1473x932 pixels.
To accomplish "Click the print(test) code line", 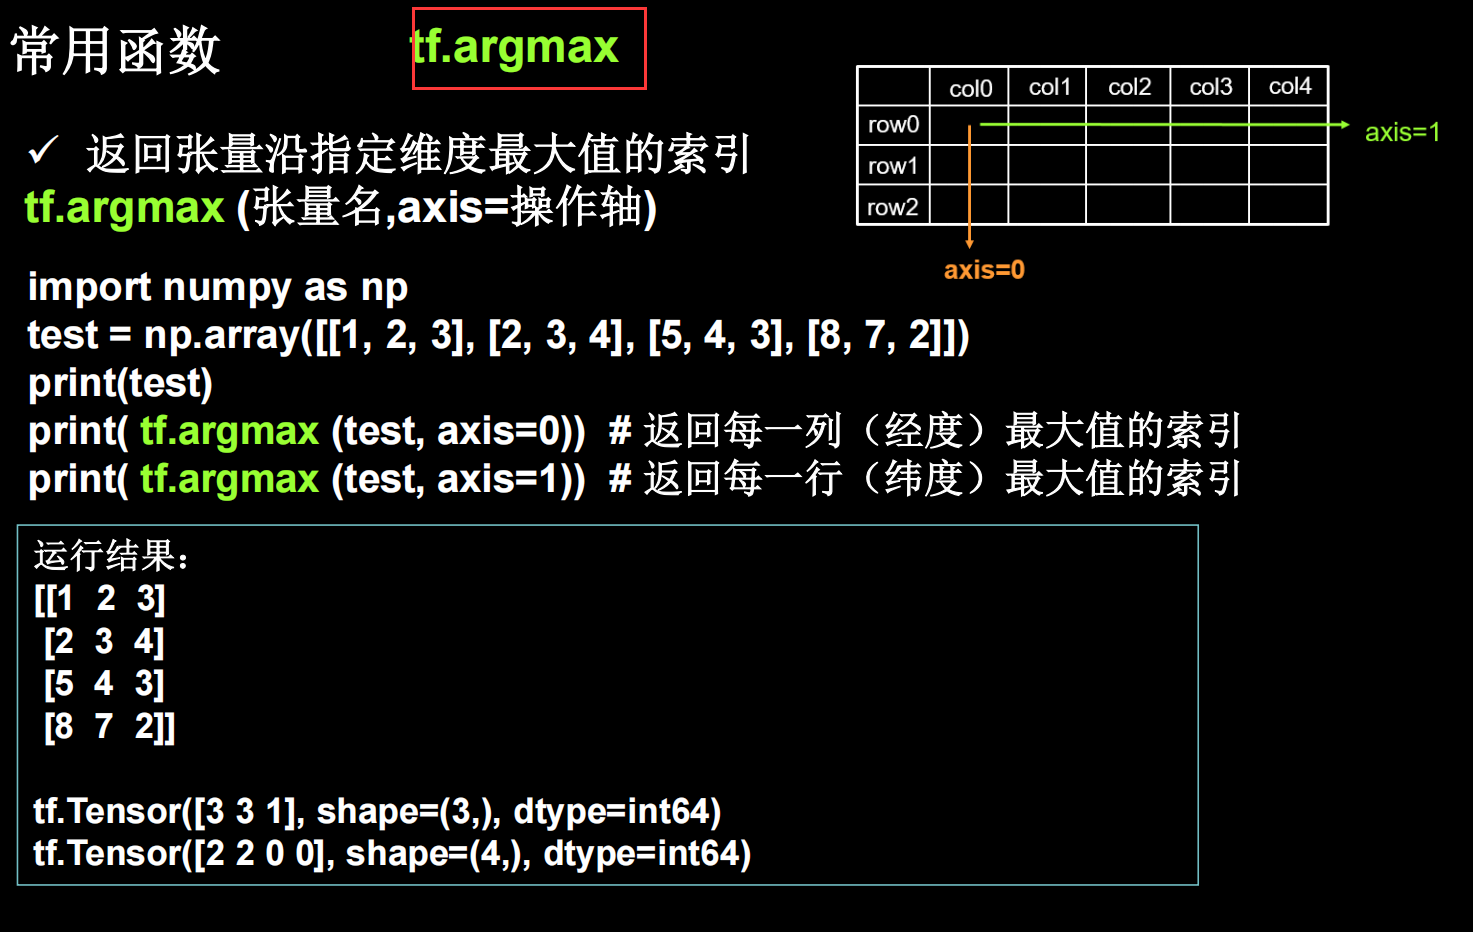I will click(120, 384).
